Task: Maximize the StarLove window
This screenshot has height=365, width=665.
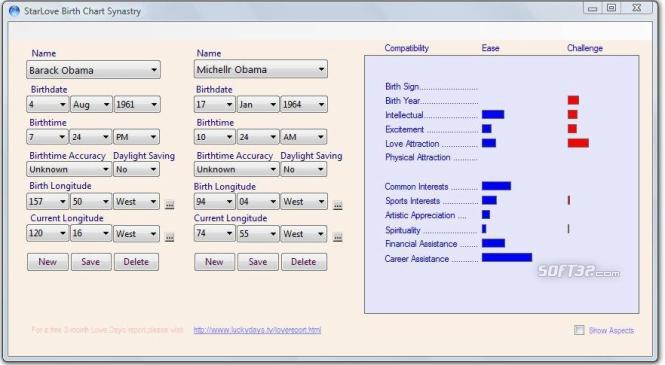Action: click(611, 8)
